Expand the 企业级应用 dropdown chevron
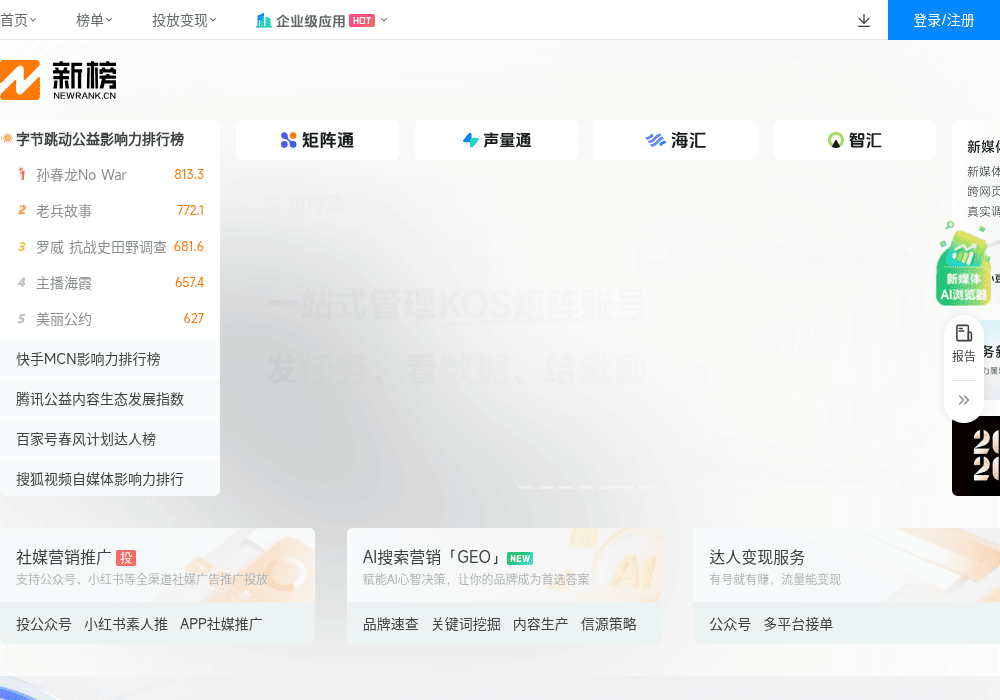This screenshot has width=1000, height=700. [x=384, y=20]
